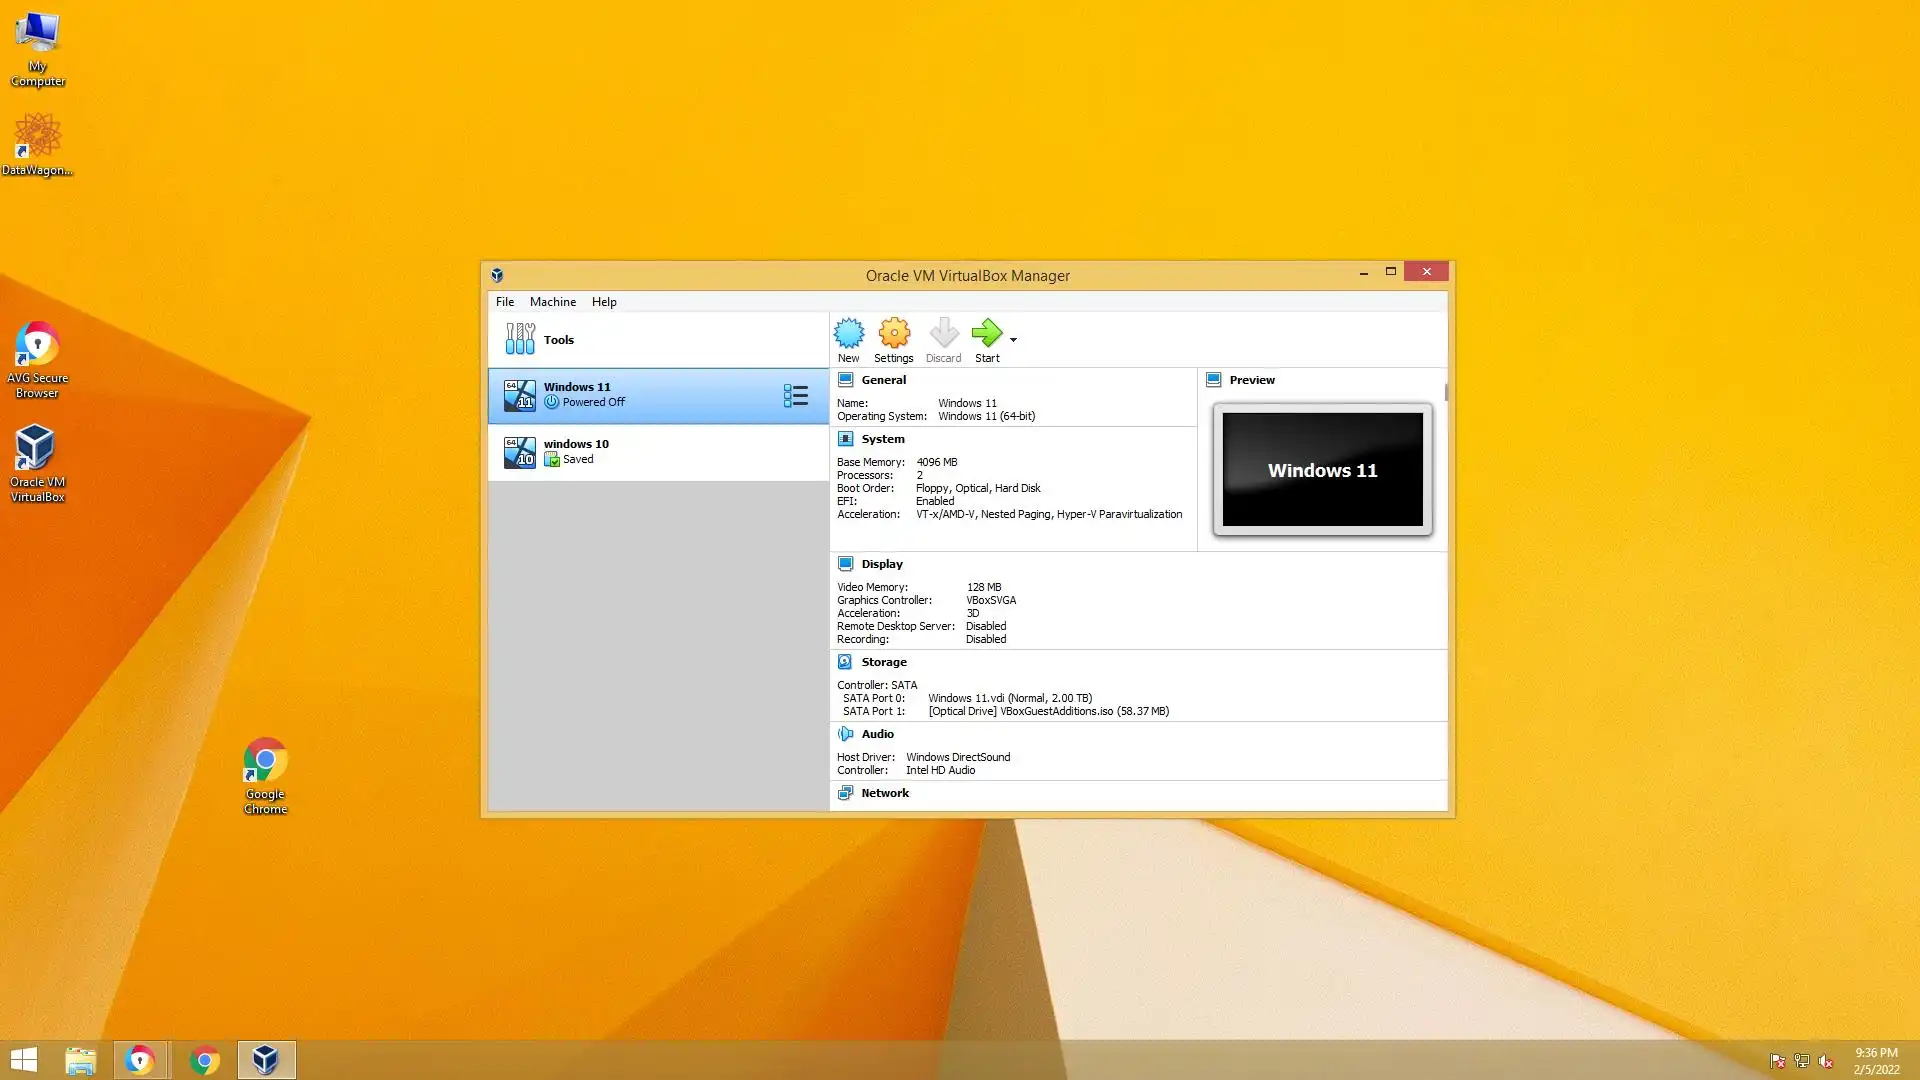
Task: Open the Machine menu
Action: pos(552,302)
